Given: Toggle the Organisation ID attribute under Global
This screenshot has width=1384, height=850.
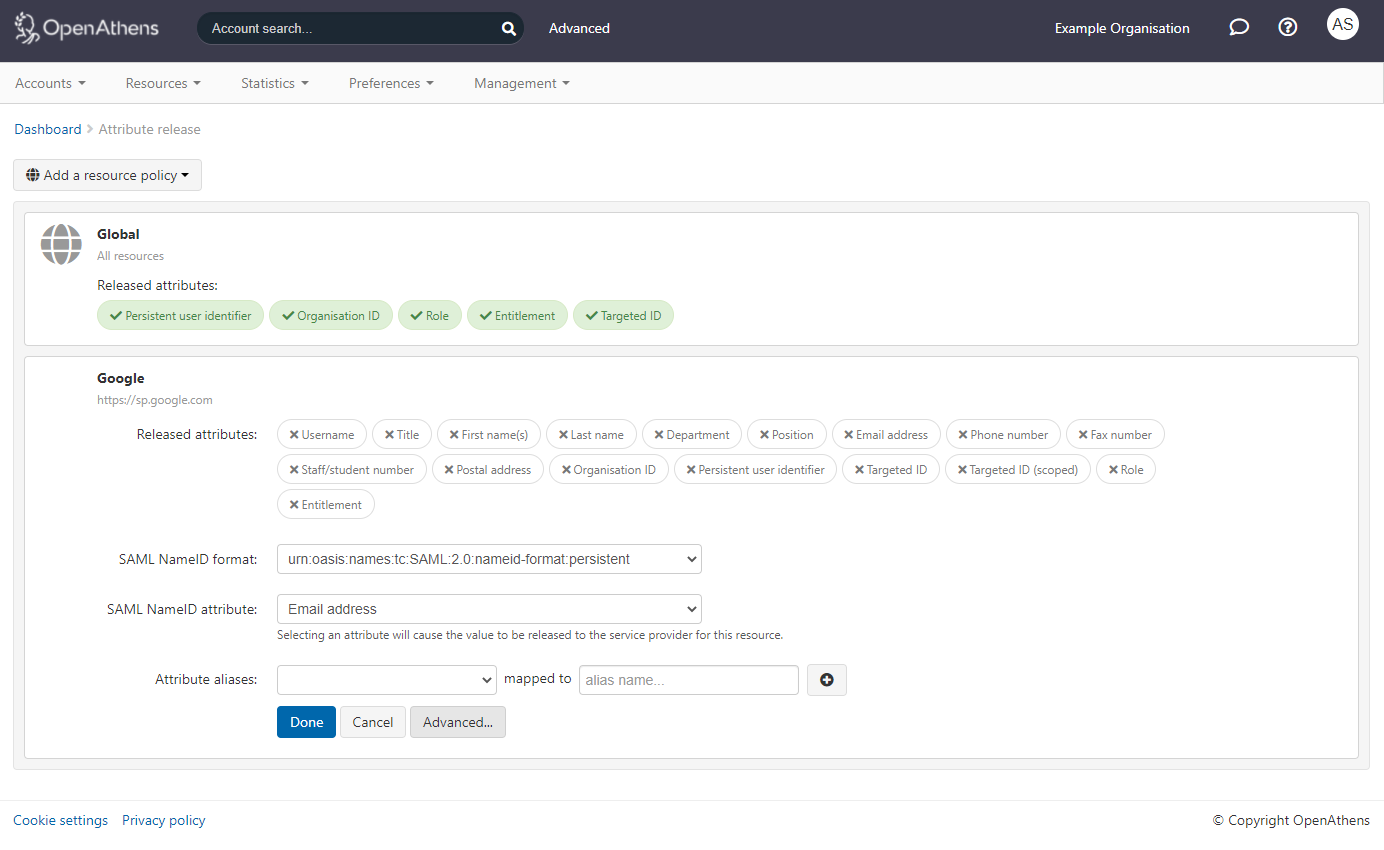Looking at the screenshot, I should (x=331, y=315).
